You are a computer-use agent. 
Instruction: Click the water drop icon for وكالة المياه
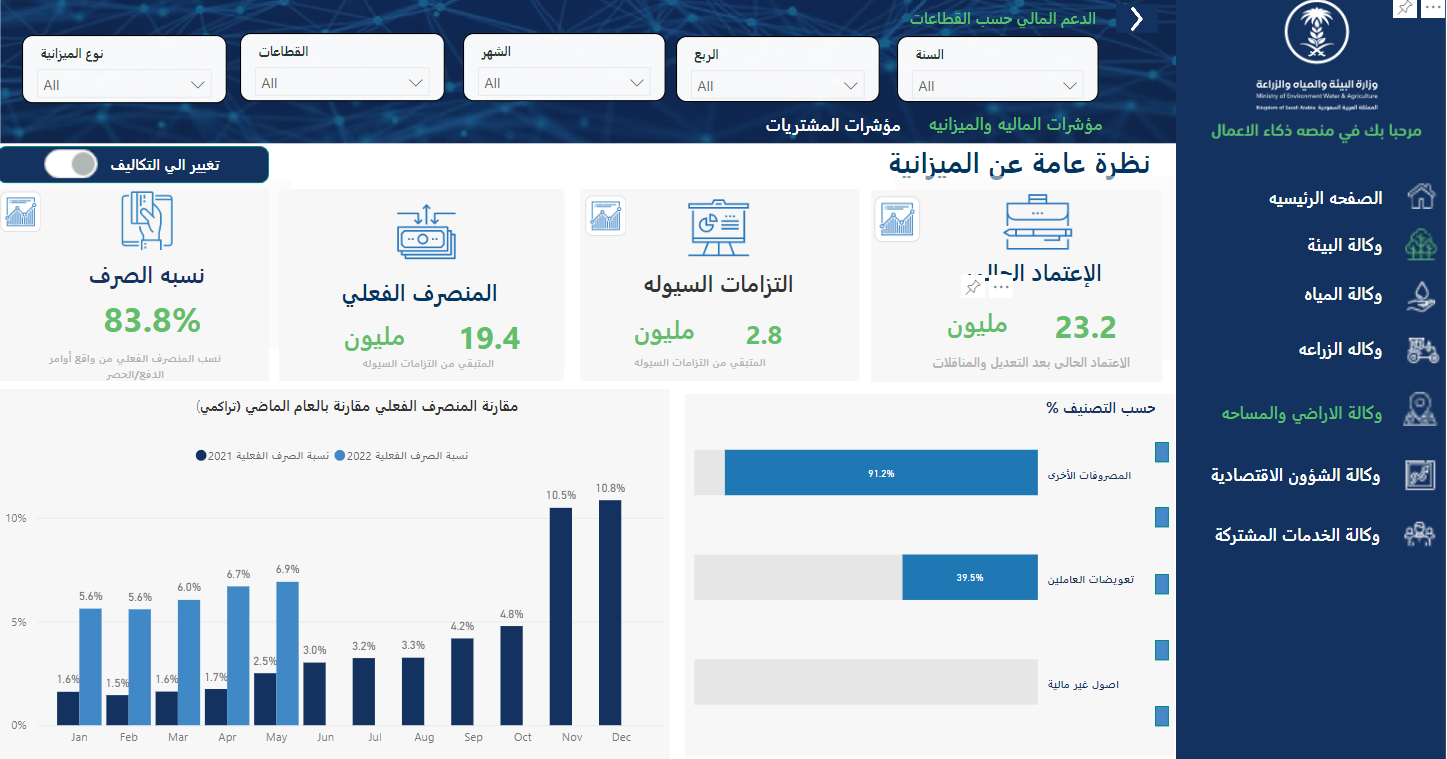(1421, 294)
